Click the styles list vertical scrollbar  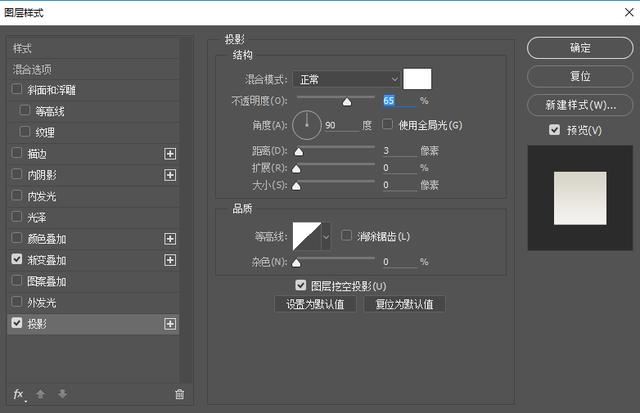(186, 210)
